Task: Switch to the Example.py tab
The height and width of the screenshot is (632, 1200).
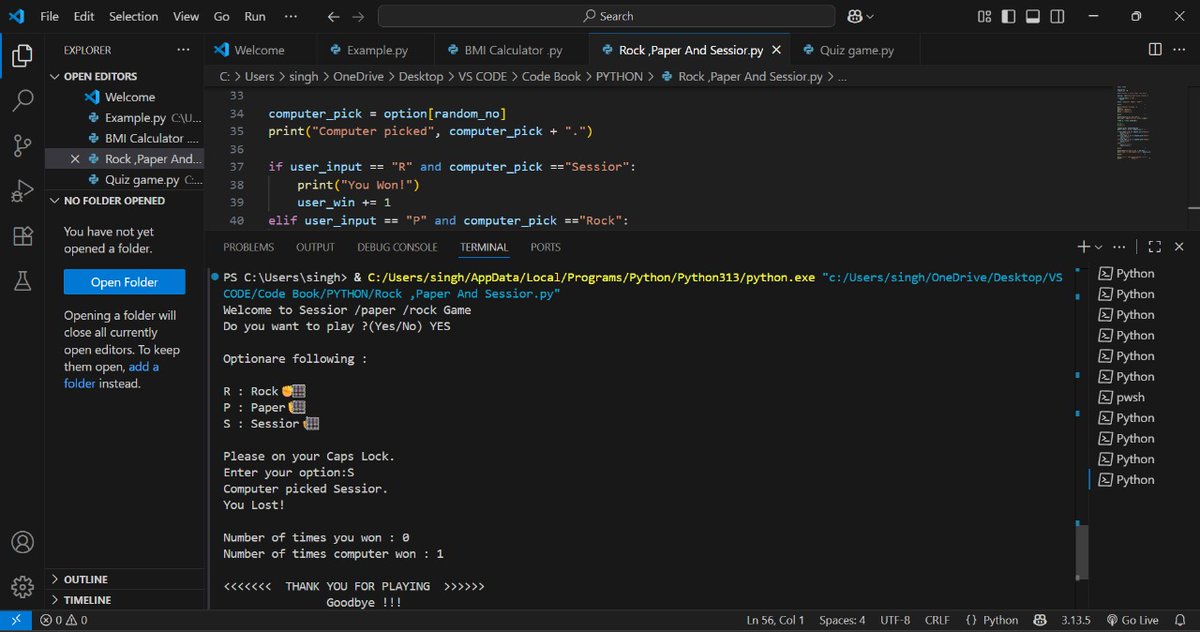Action: (x=376, y=50)
